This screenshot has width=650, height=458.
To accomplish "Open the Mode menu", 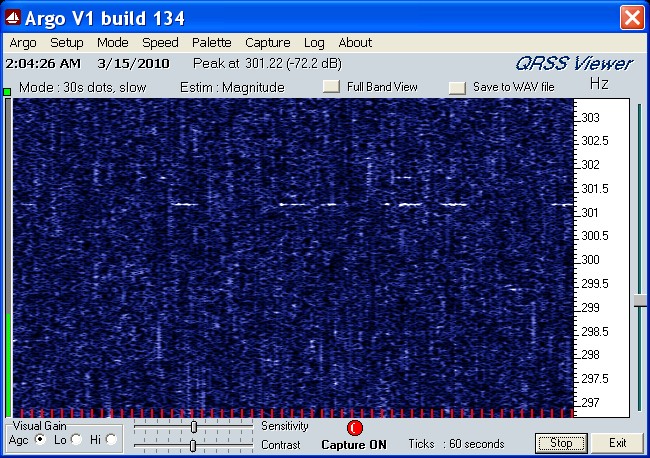I will pos(113,43).
